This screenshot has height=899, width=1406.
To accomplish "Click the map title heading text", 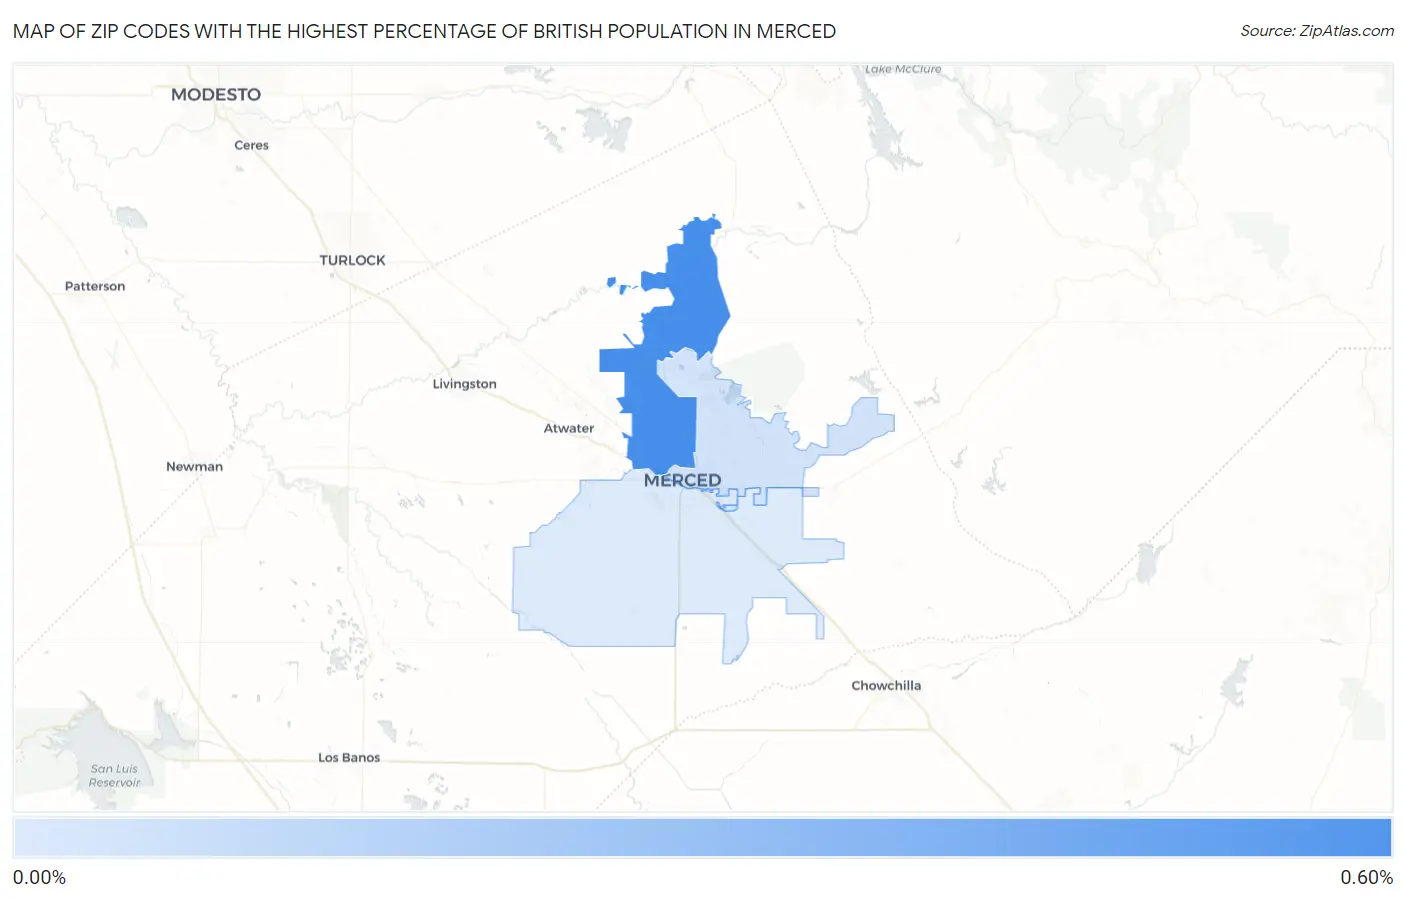I will pyautogui.click(x=424, y=31).
